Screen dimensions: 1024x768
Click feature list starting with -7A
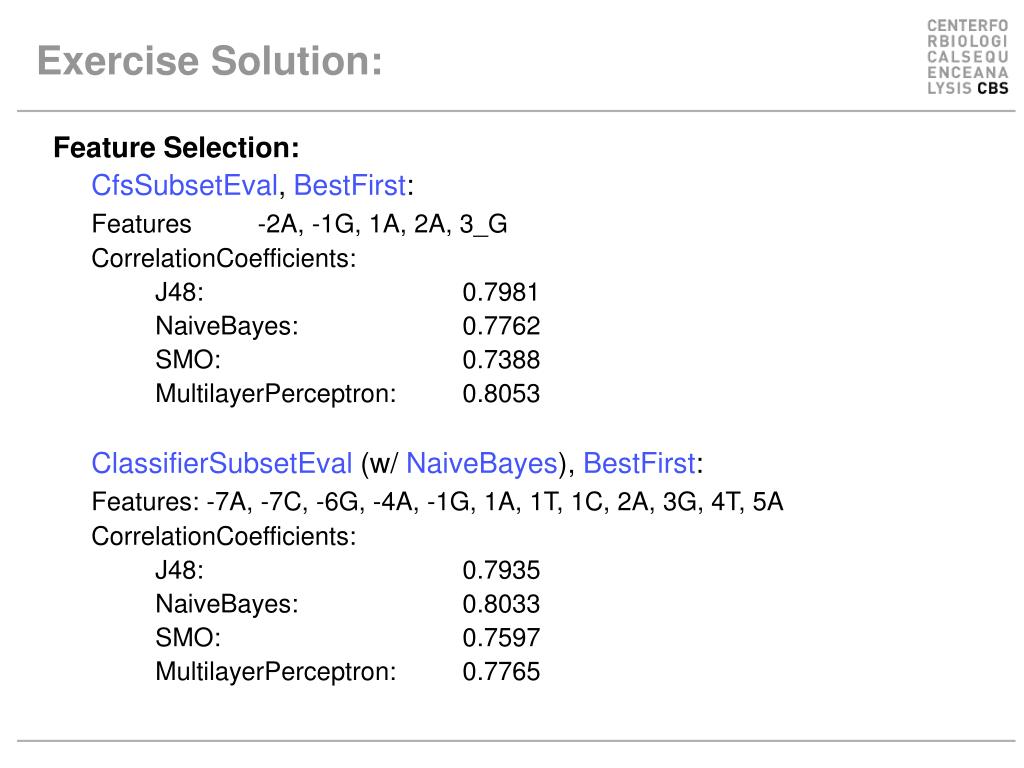tap(495, 502)
